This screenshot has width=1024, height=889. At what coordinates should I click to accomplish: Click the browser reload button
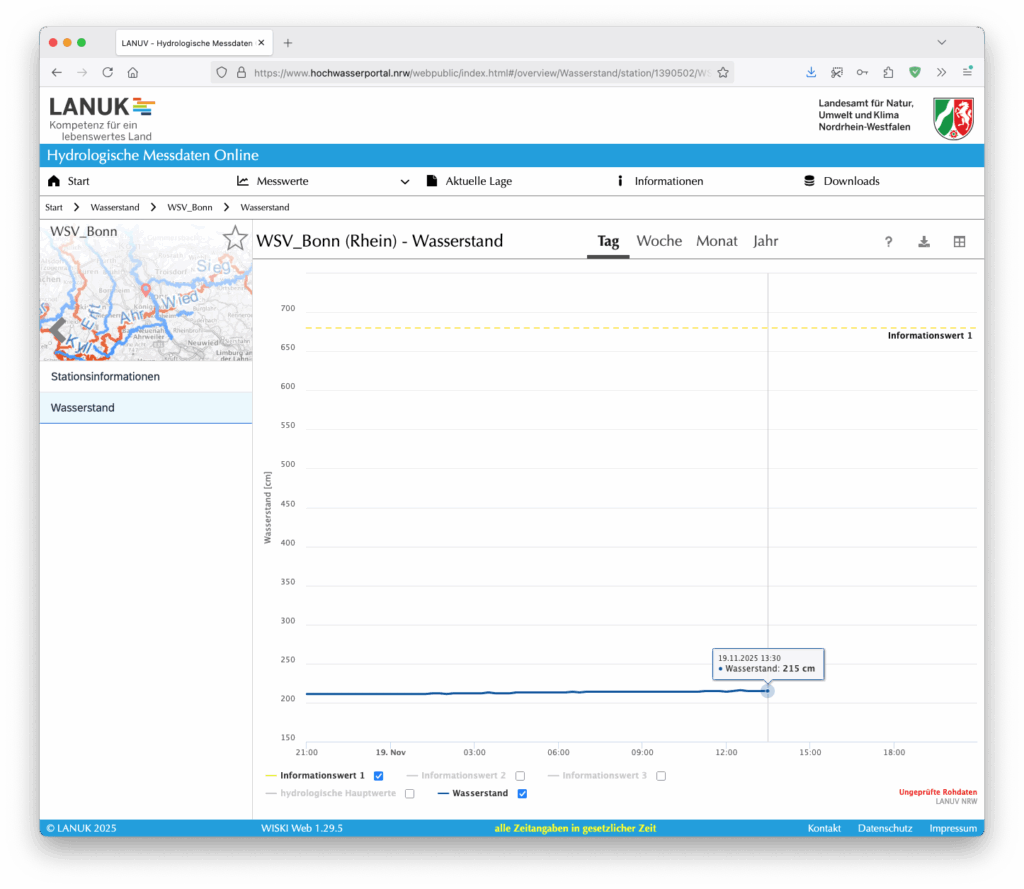tap(107, 72)
